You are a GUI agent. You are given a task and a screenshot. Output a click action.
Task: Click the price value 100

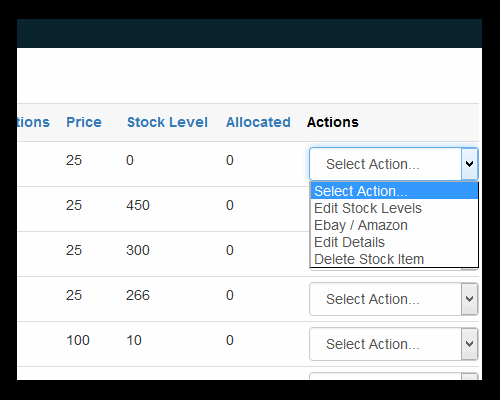(x=78, y=340)
